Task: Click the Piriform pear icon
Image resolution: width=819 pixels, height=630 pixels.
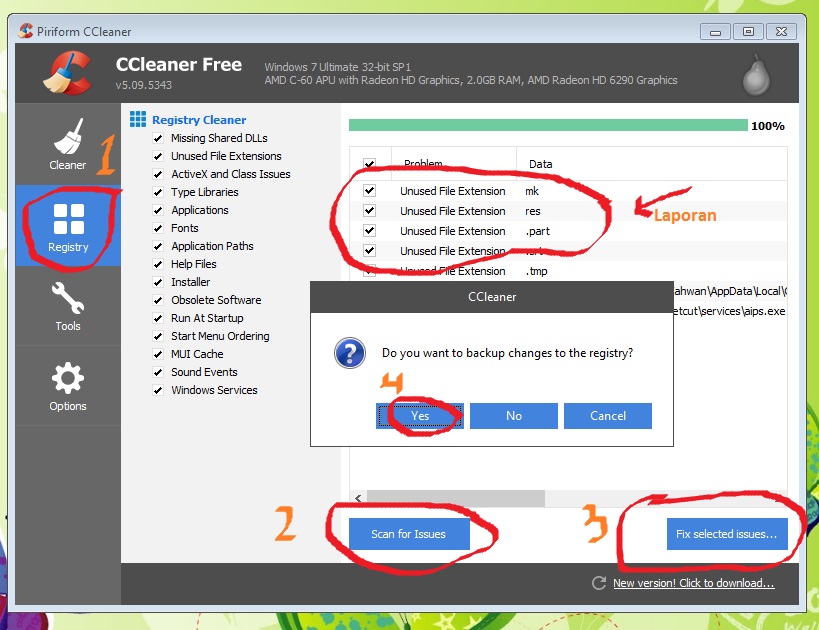Action: coord(756,75)
